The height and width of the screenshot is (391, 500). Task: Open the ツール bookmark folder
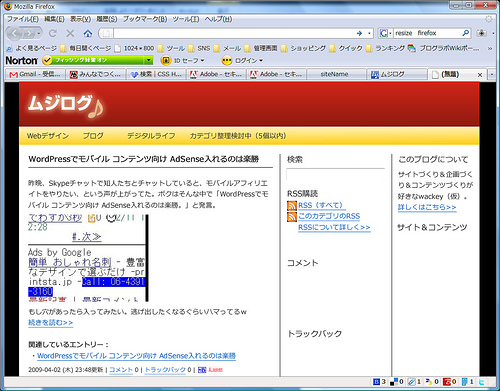[171, 48]
